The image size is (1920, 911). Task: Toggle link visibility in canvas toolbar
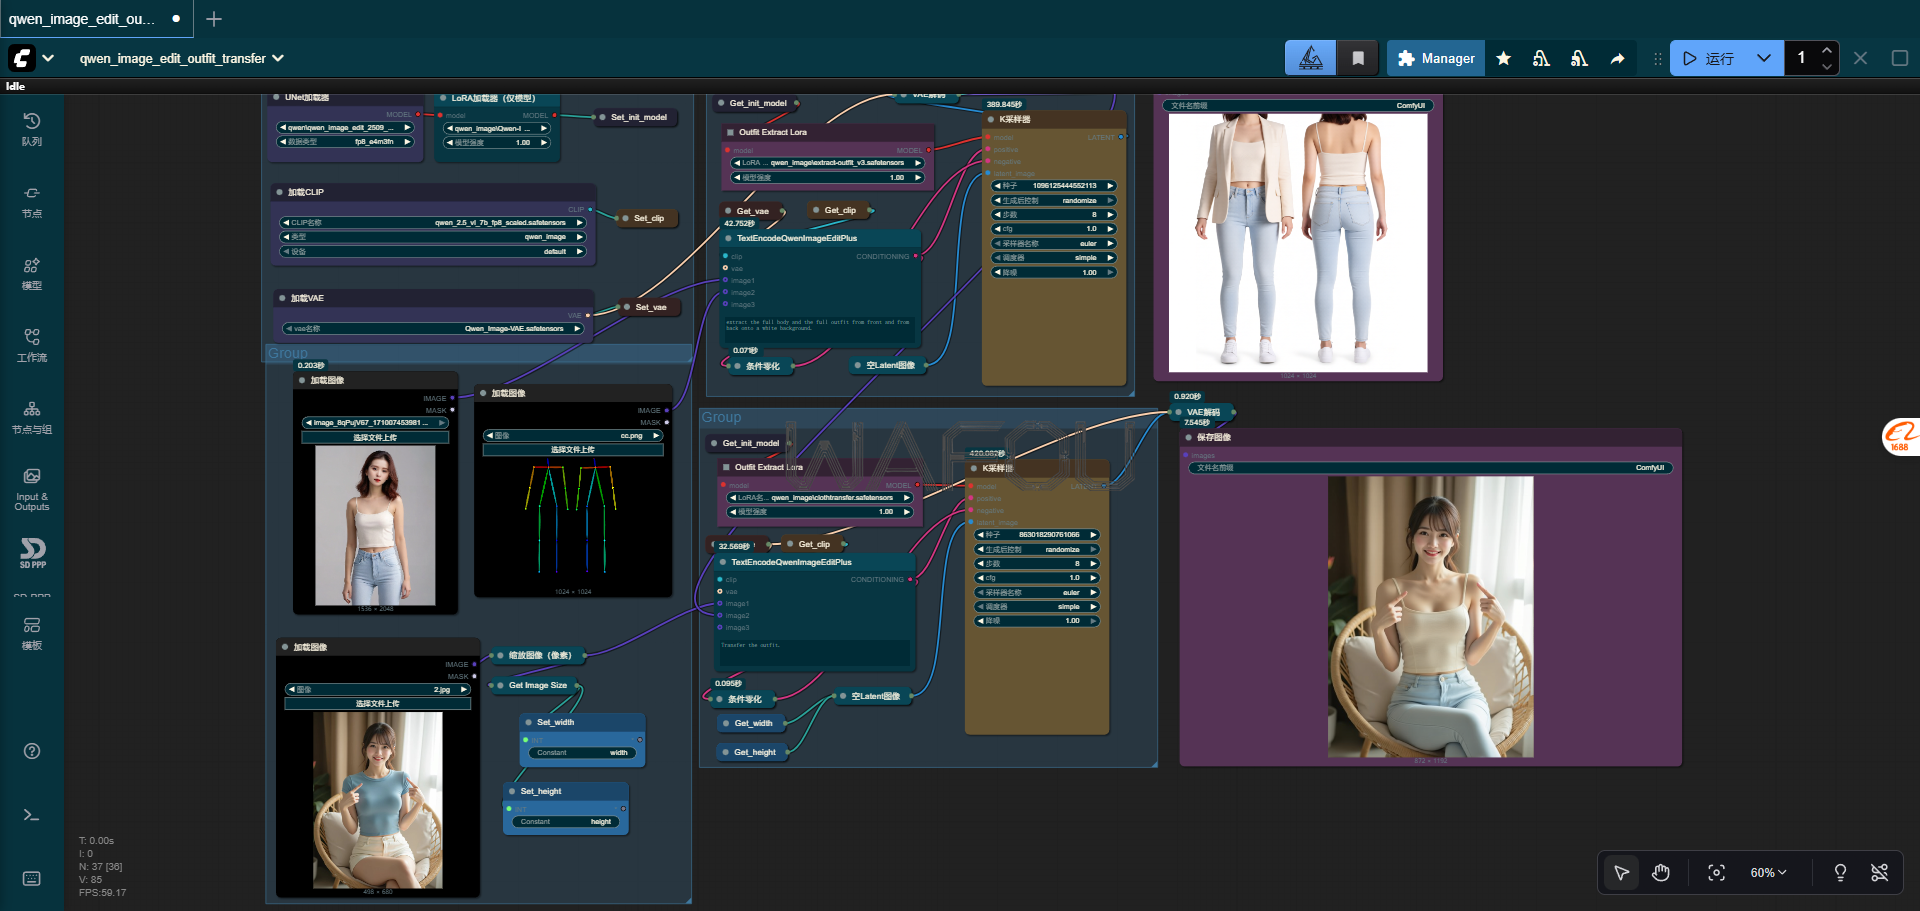coord(1879,873)
